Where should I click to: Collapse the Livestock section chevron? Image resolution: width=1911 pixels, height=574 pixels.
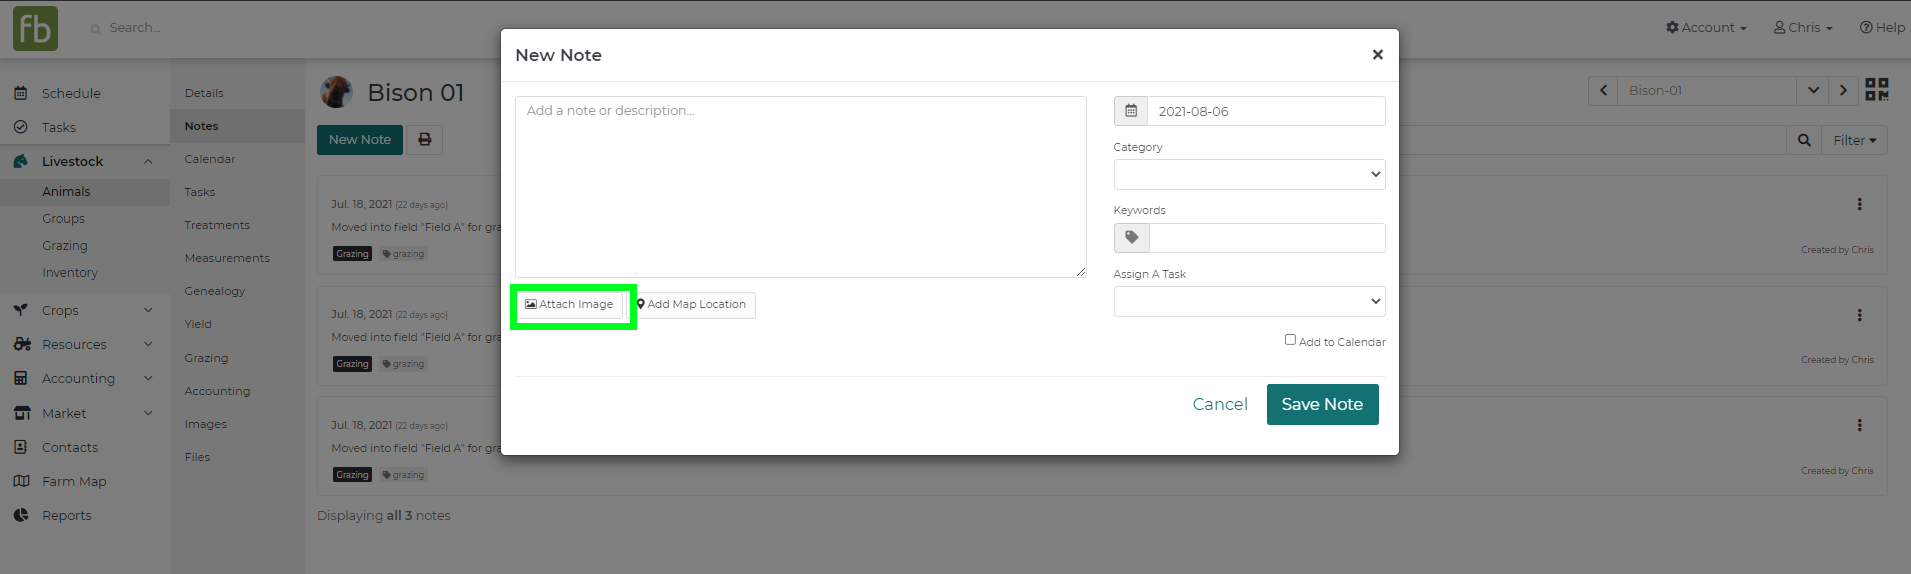click(148, 161)
